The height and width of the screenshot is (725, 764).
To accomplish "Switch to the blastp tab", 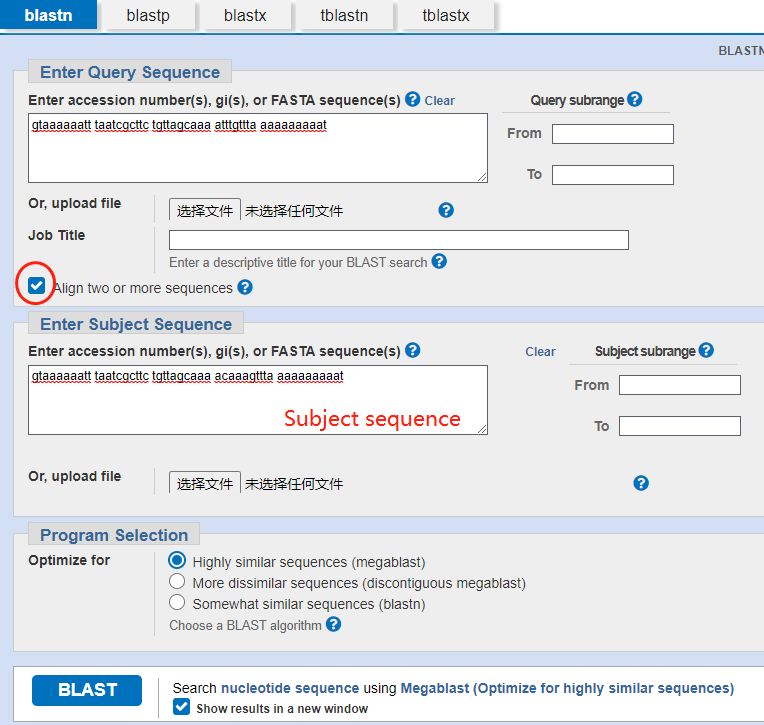I will coord(148,15).
